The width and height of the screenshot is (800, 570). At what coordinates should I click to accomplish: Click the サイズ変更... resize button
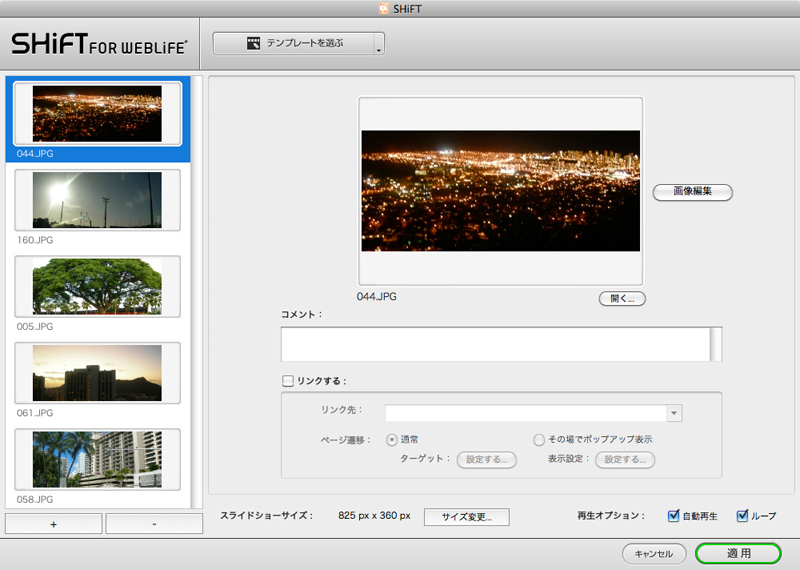tap(466, 517)
